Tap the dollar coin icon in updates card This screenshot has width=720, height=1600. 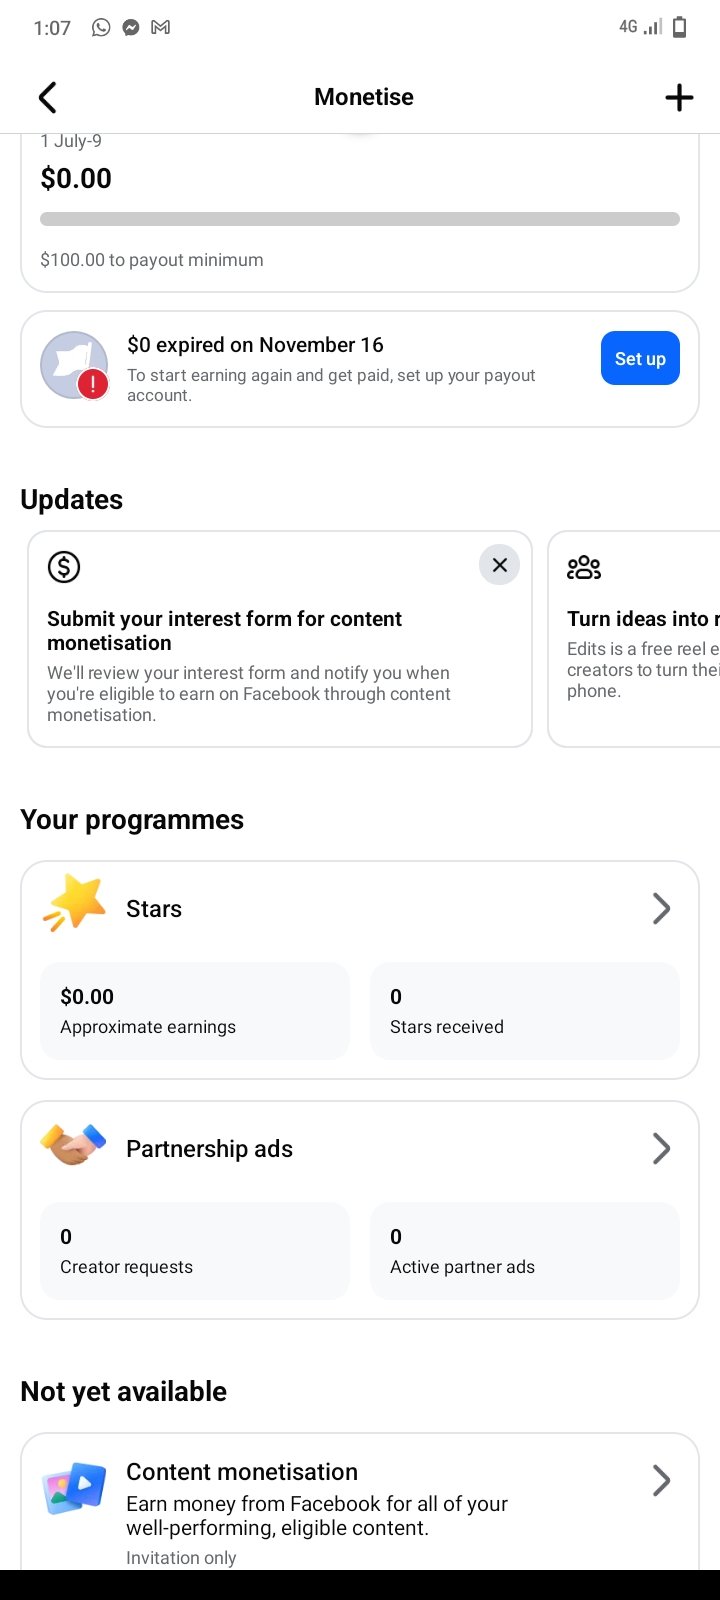tap(64, 567)
